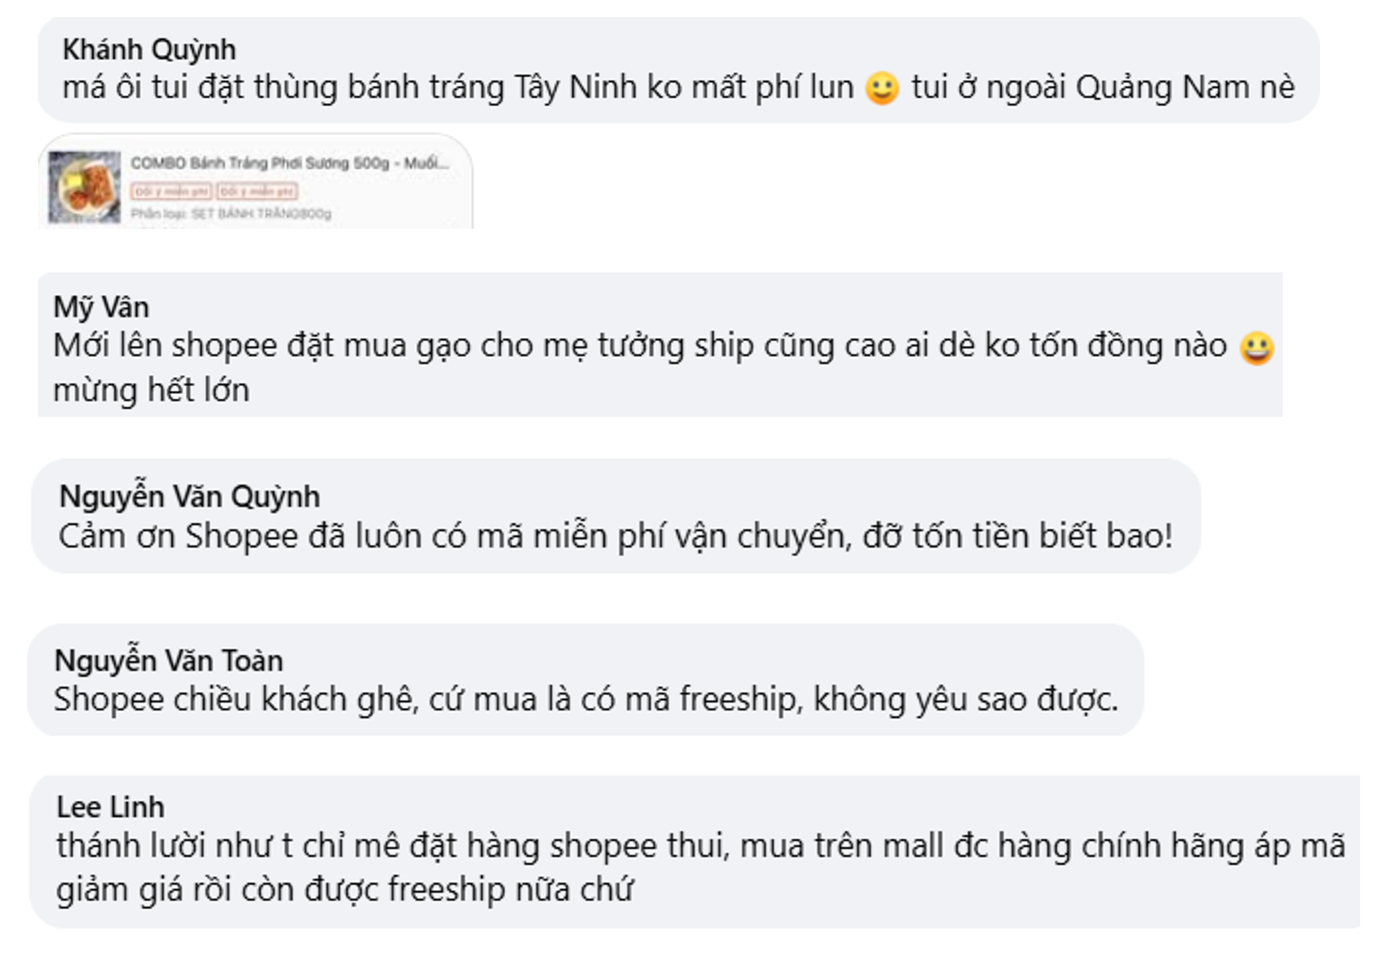Click the grinning emoji in Mỹ Vân's comment
Viewport: 1390px width, 960px height.
point(1257,348)
